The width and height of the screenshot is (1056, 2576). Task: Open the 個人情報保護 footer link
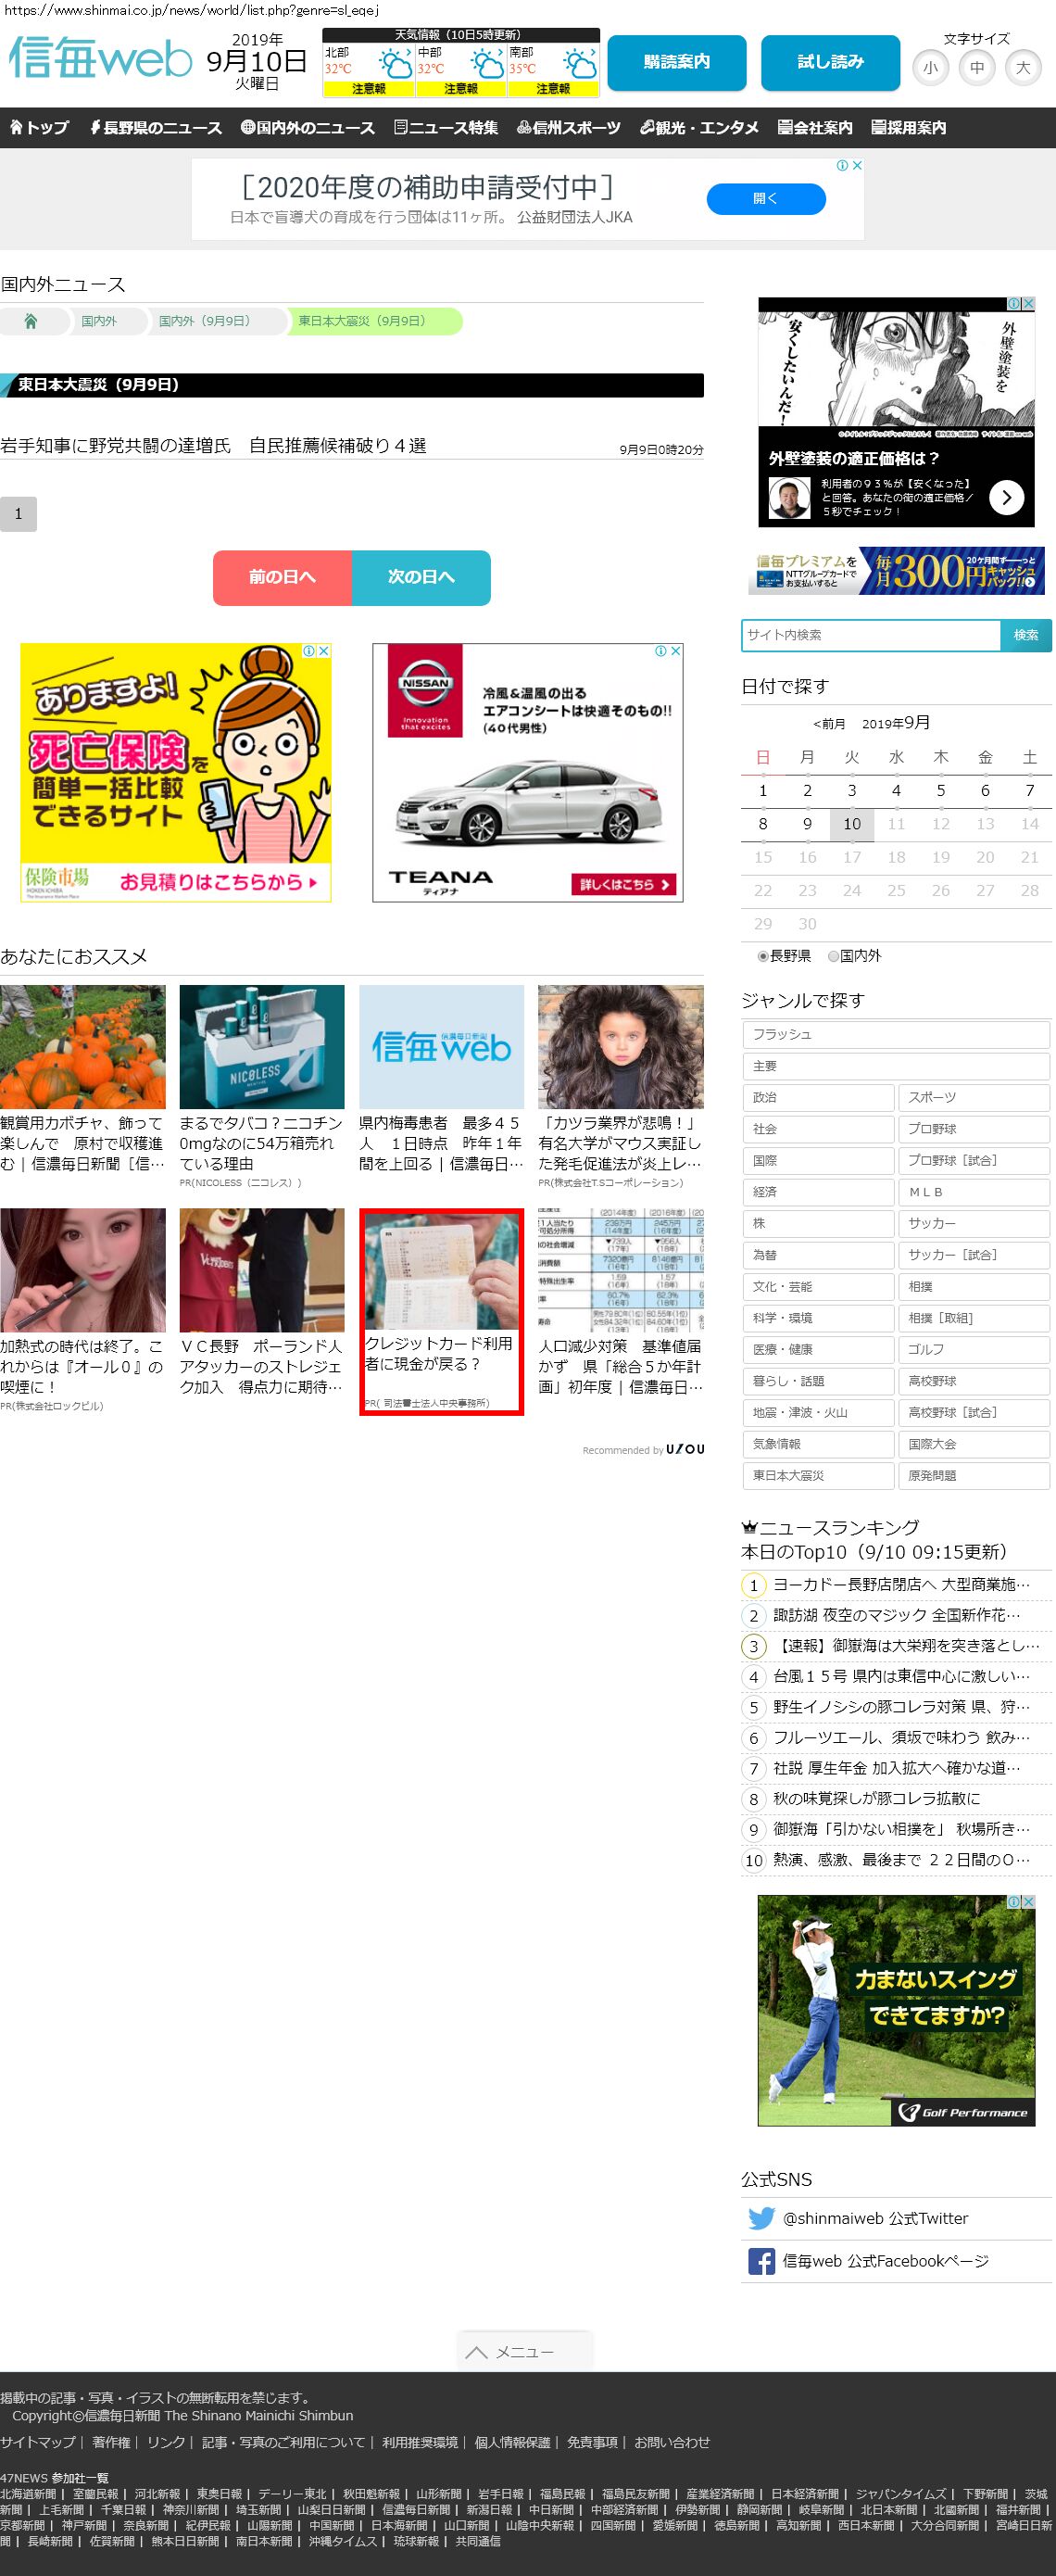[512, 2442]
